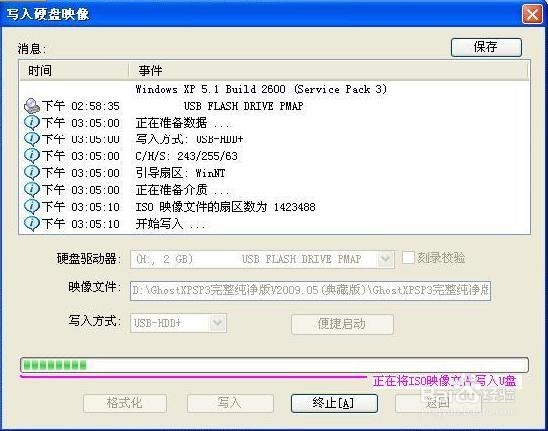Image resolution: width=548 pixels, height=431 pixels.
Task: Click the 写入 button
Action: click(230, 403)
